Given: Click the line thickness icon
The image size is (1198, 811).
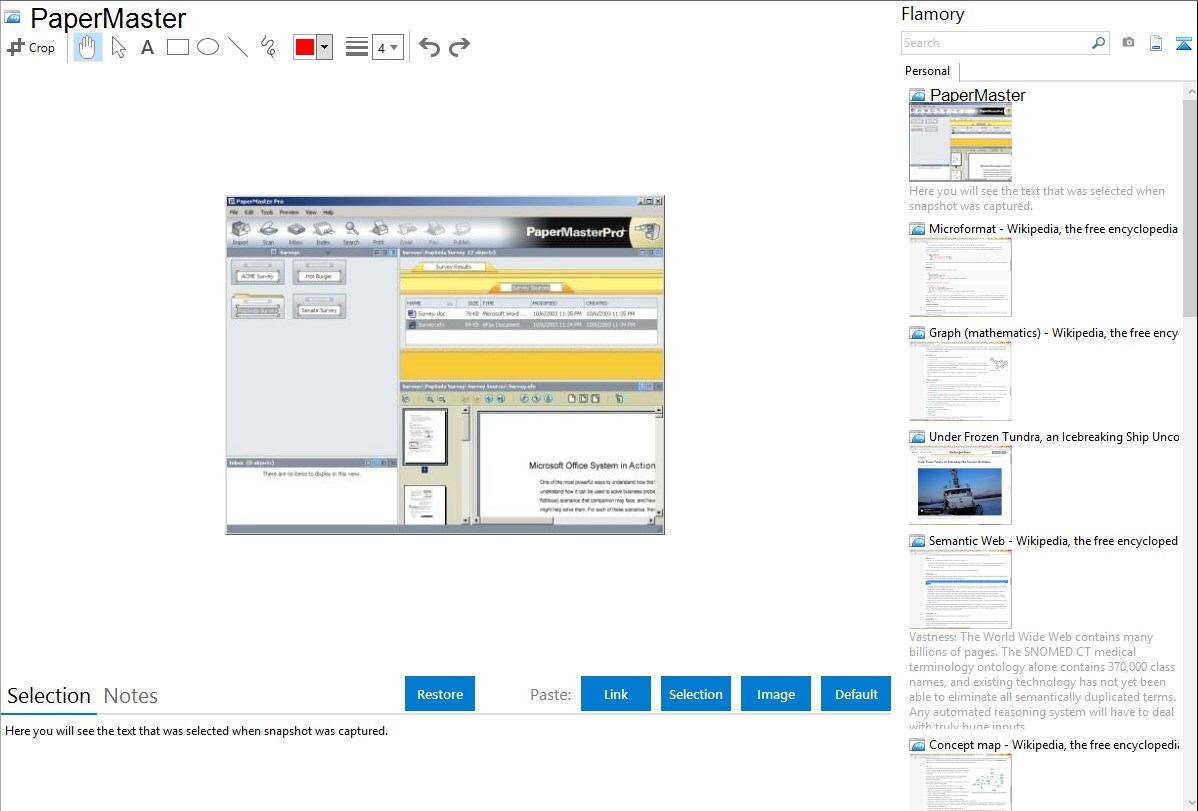Looking at the screenshot, I should (357, 47).
